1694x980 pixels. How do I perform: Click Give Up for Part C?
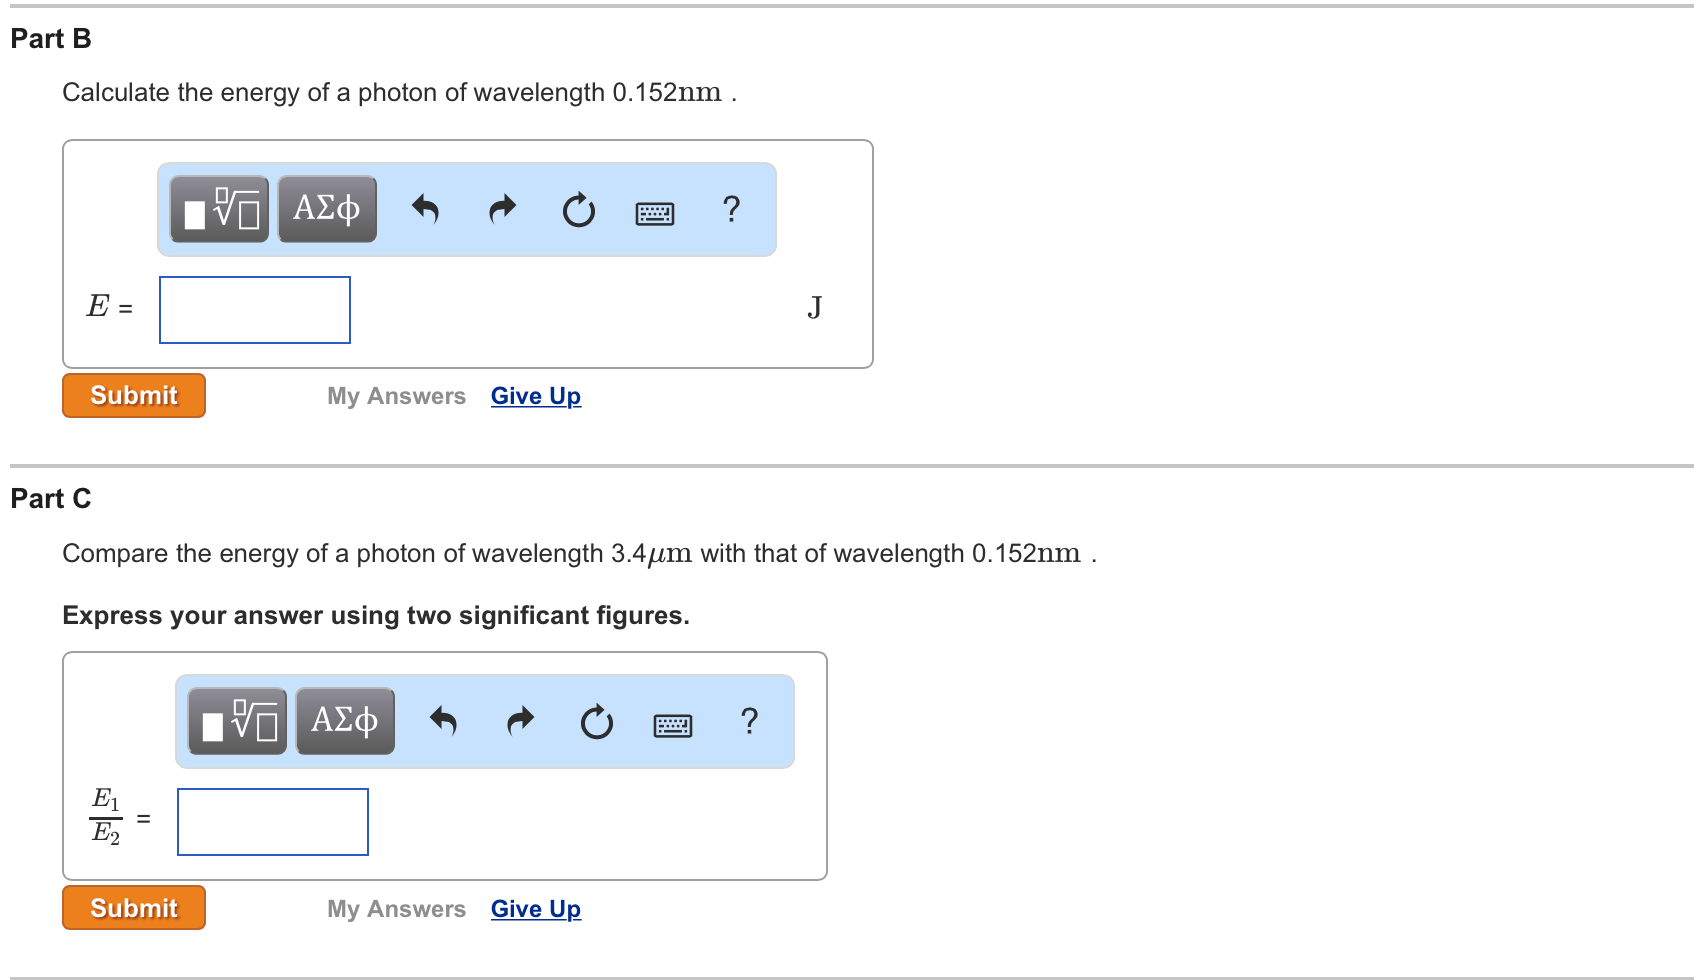(535, 908)
